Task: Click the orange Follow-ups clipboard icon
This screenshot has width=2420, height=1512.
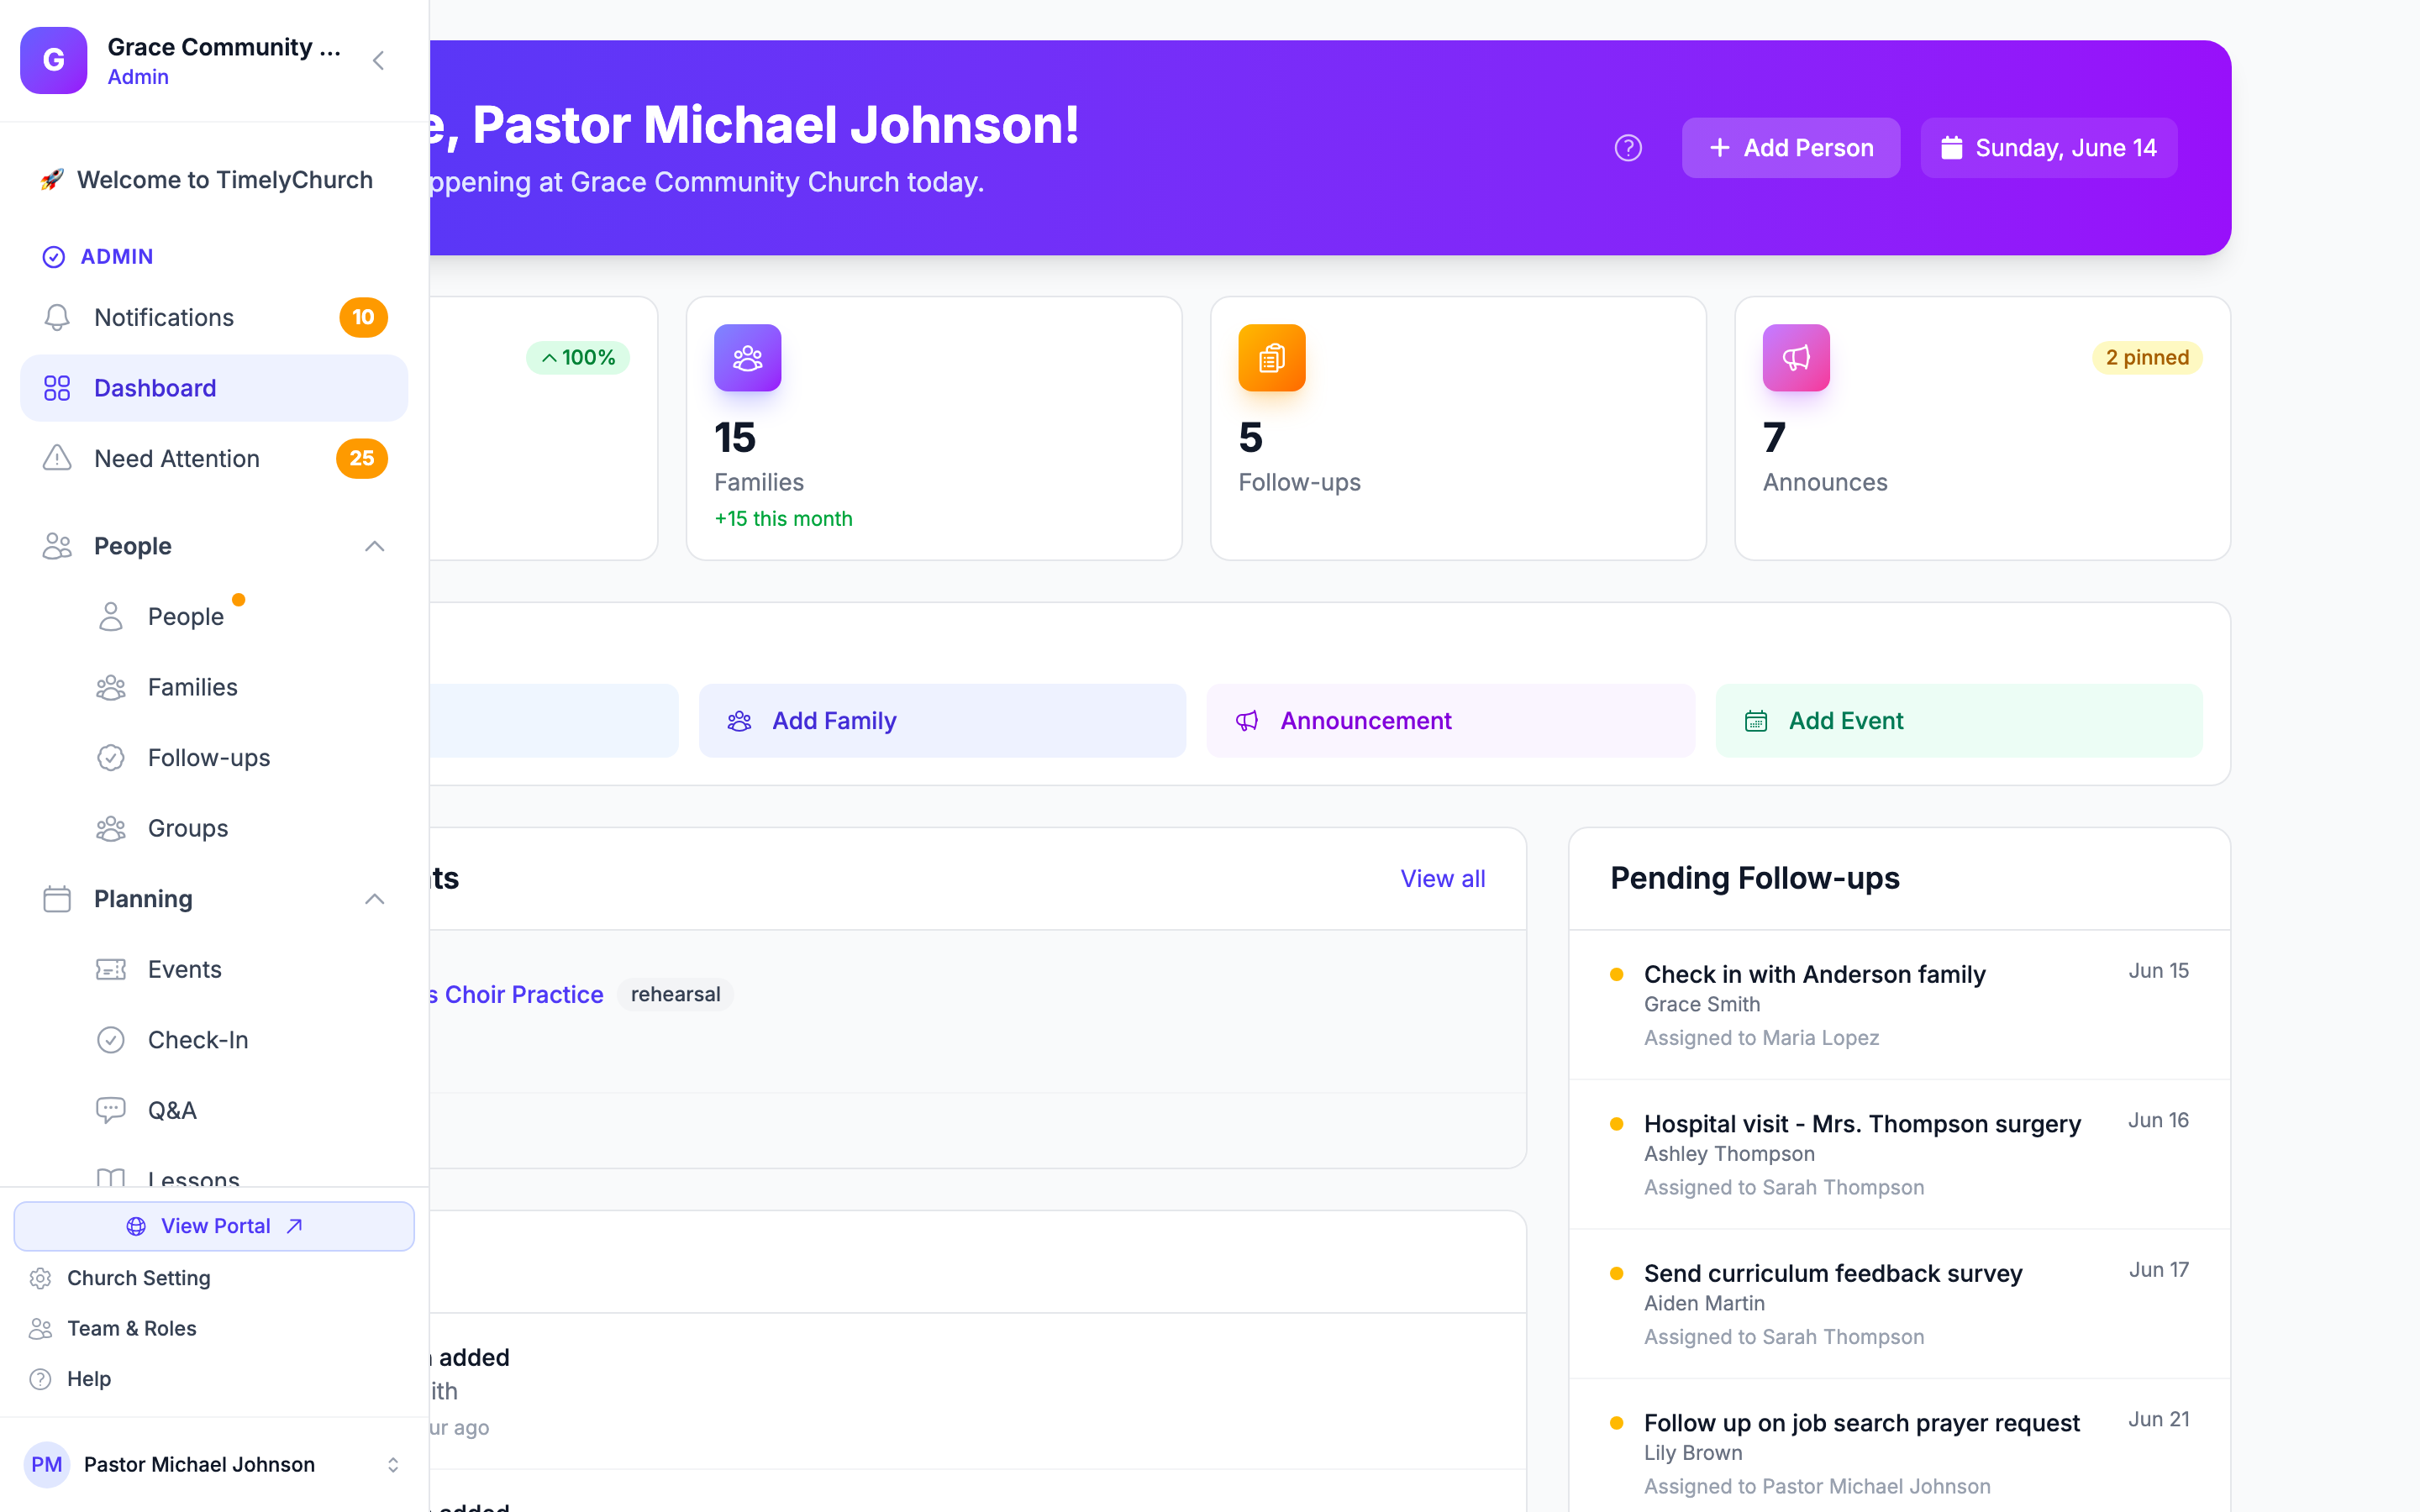Action: 1271,357
